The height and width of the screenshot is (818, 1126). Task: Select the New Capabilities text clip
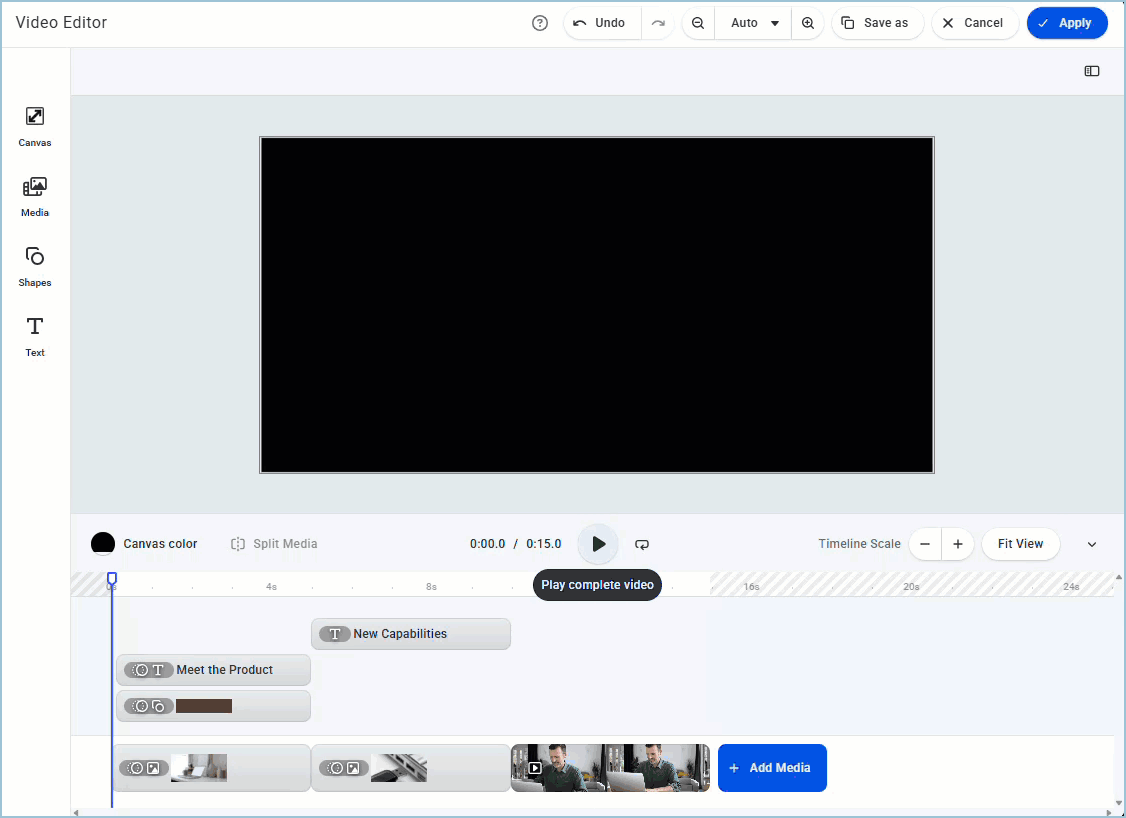coord(411,634)
